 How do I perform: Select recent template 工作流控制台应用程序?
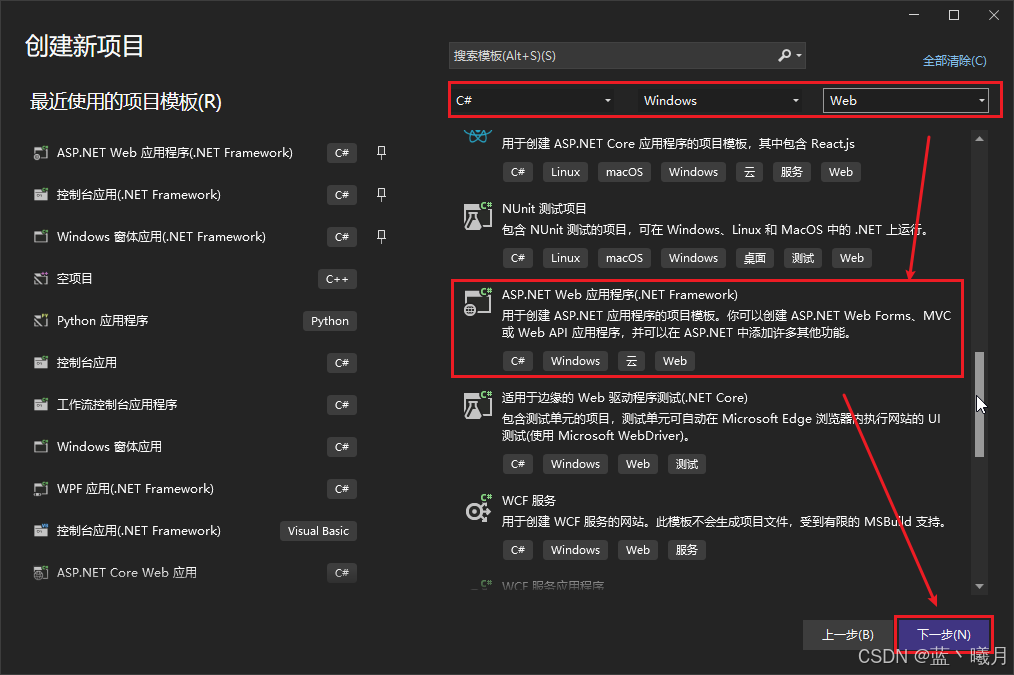point(116,405)
